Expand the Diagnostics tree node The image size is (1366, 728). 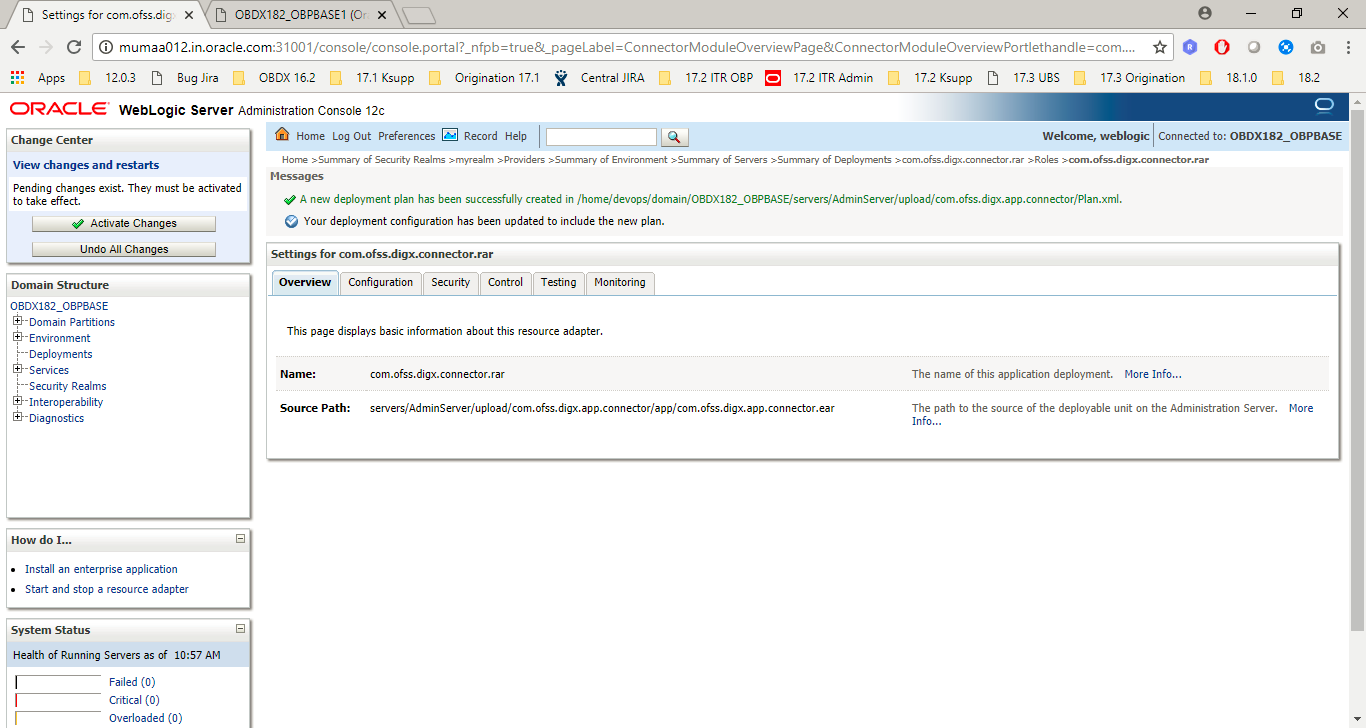(18, 417)
